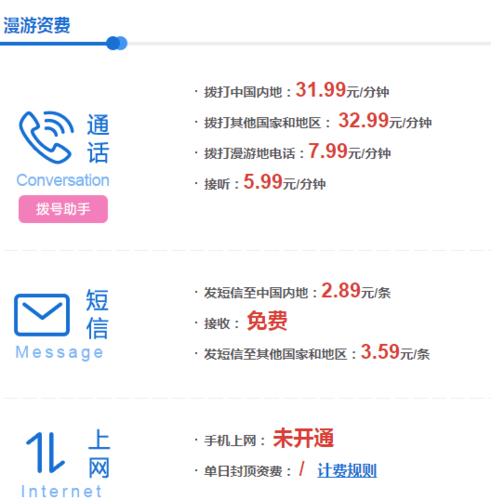
Task: Select the 漫游资费 tab heading
Action: click(x=37, y=25)
